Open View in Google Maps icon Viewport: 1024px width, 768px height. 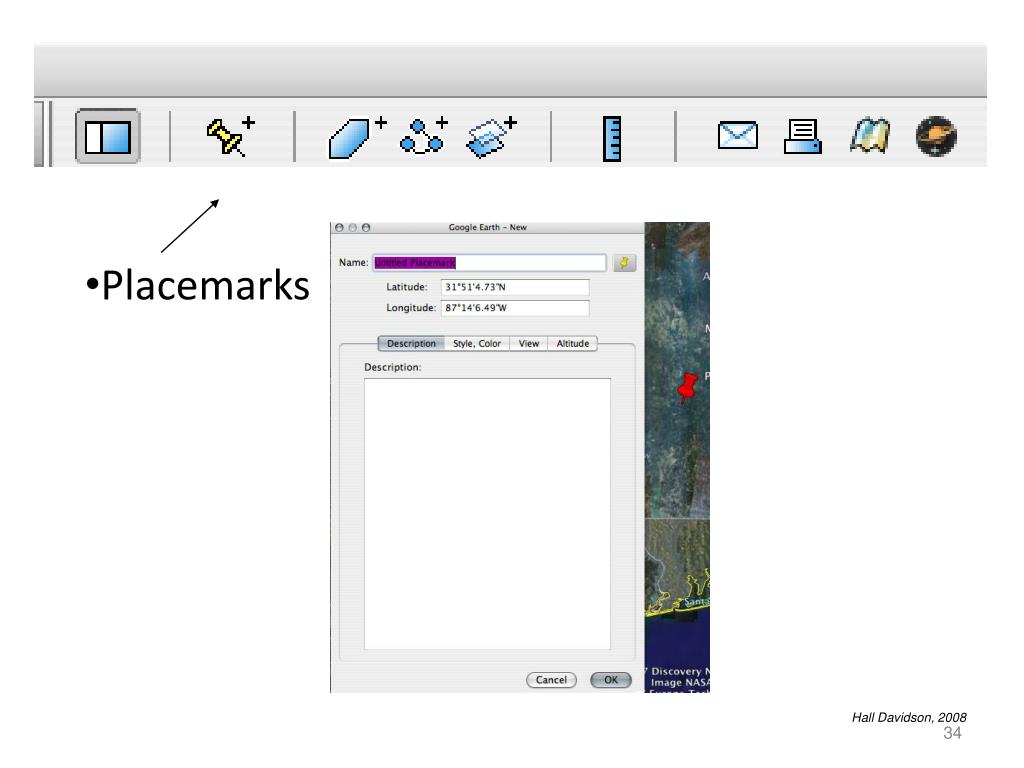point(870,135)
